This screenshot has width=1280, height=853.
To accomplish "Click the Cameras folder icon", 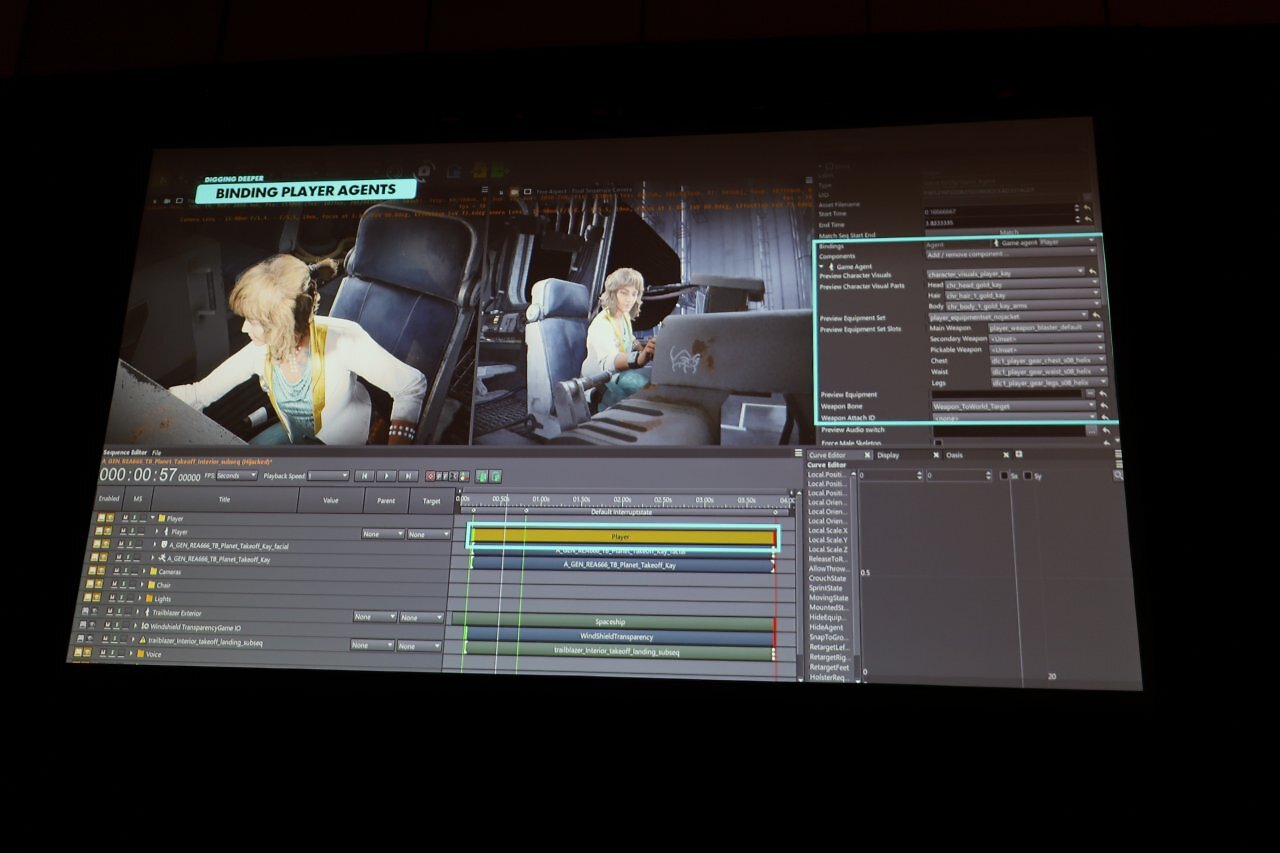I will pos(153,572).
